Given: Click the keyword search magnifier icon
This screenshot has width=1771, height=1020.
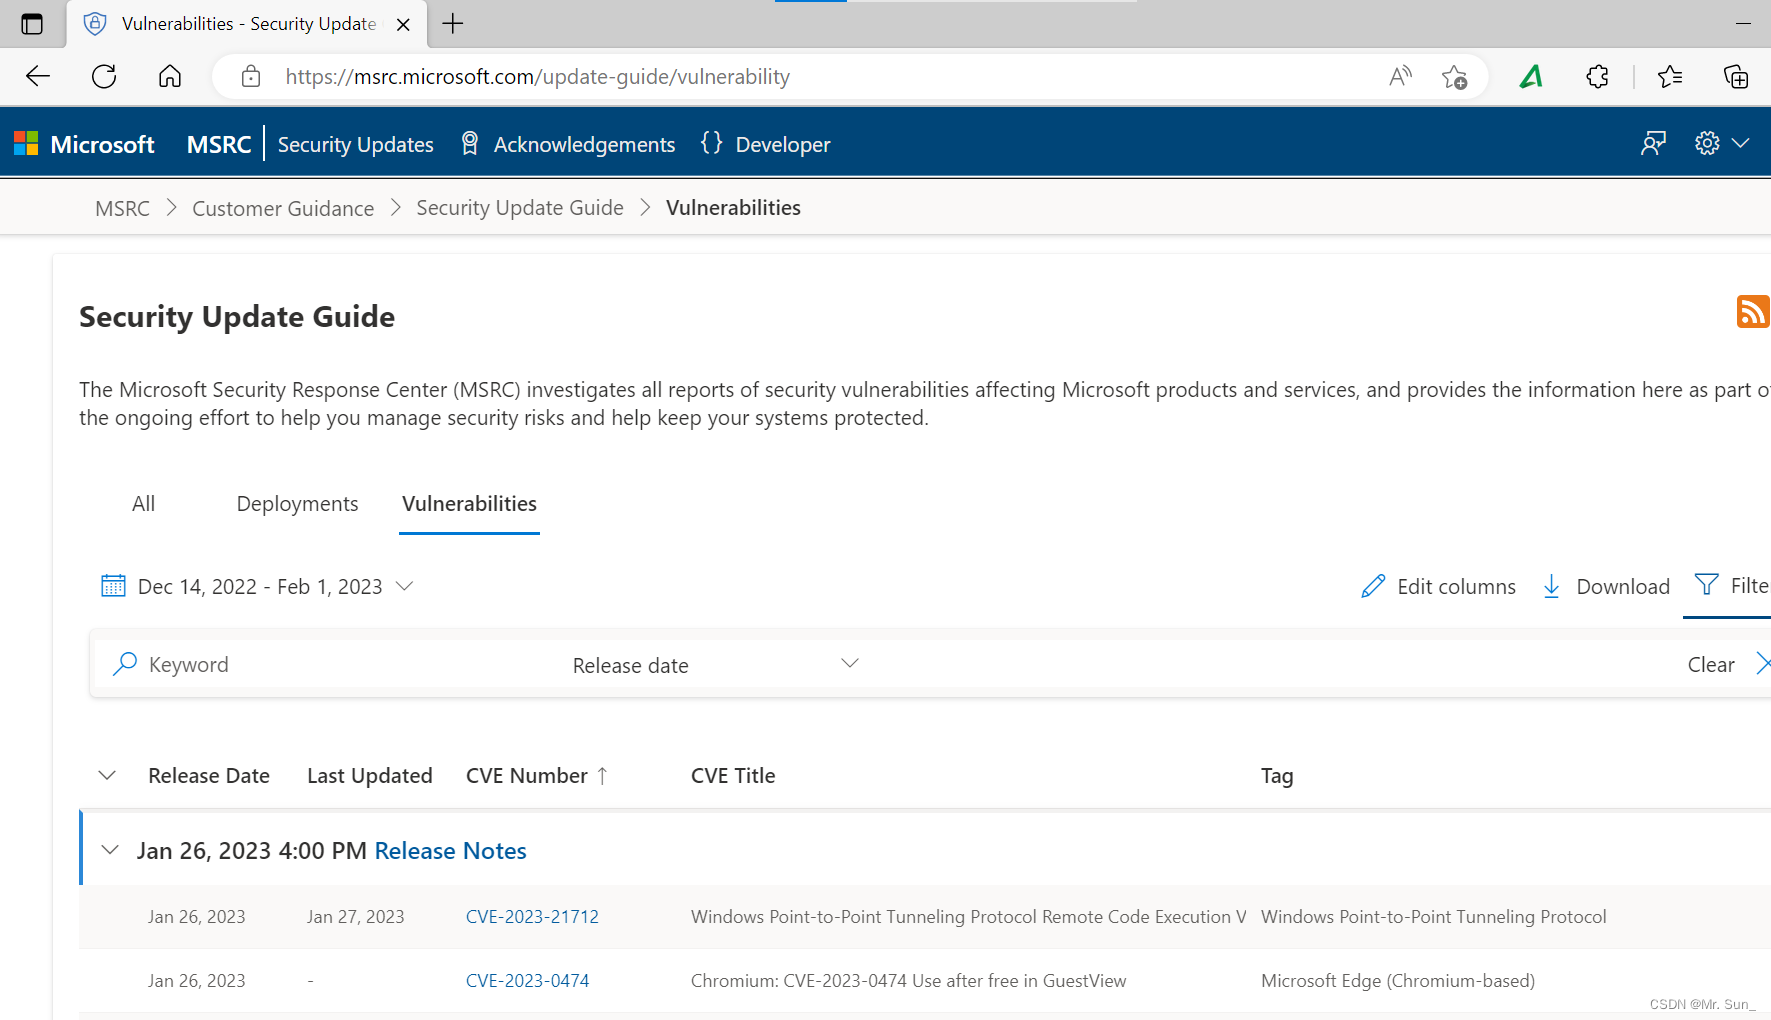Looking at the screenshot, I should pyautogui.click(x=125, y=663).
